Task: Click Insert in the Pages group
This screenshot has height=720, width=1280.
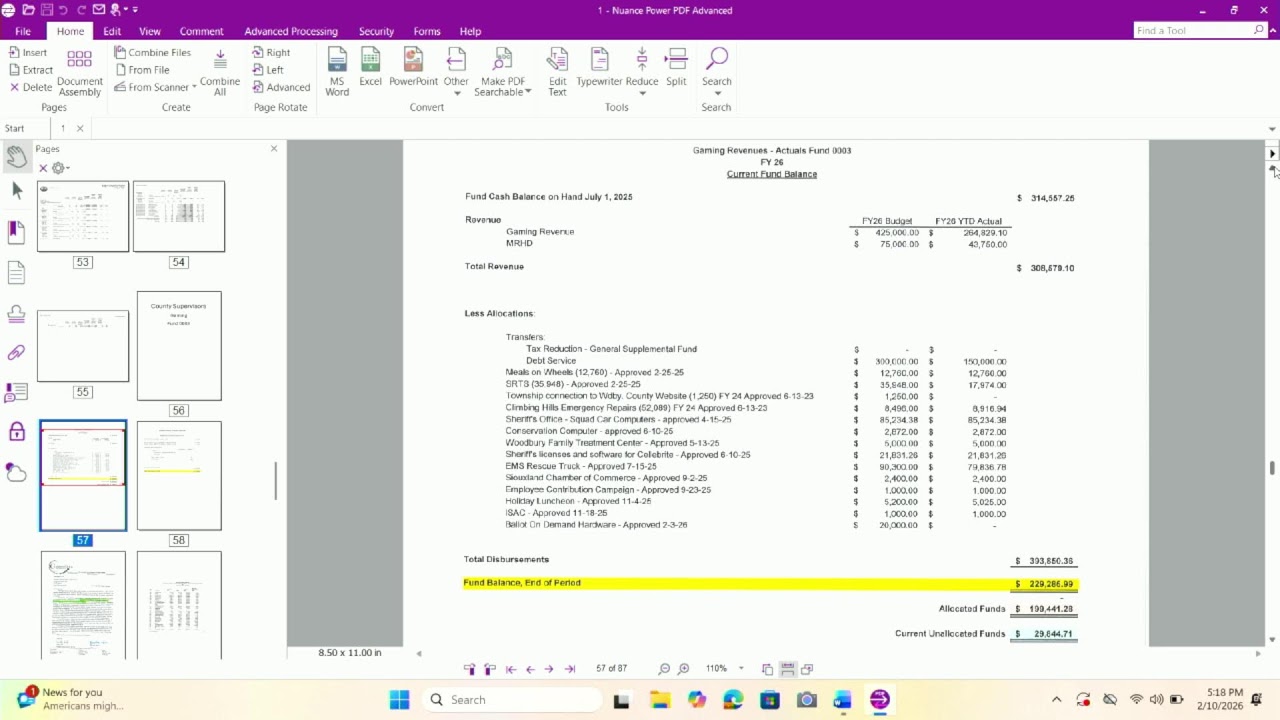Action: (28, 52)
